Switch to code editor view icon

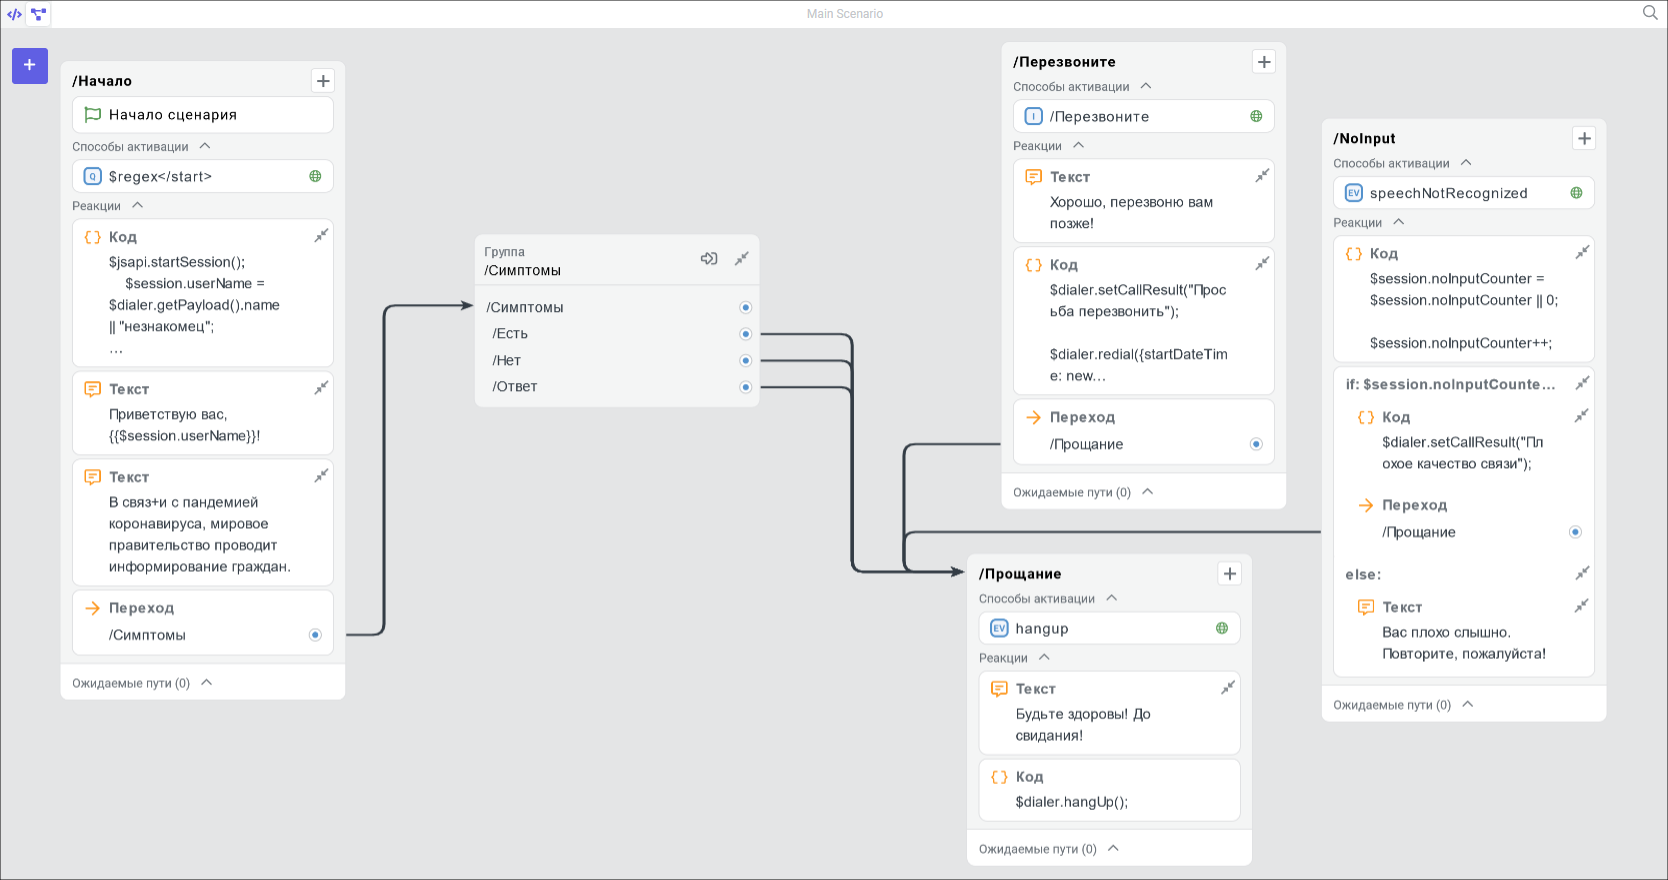14,14
